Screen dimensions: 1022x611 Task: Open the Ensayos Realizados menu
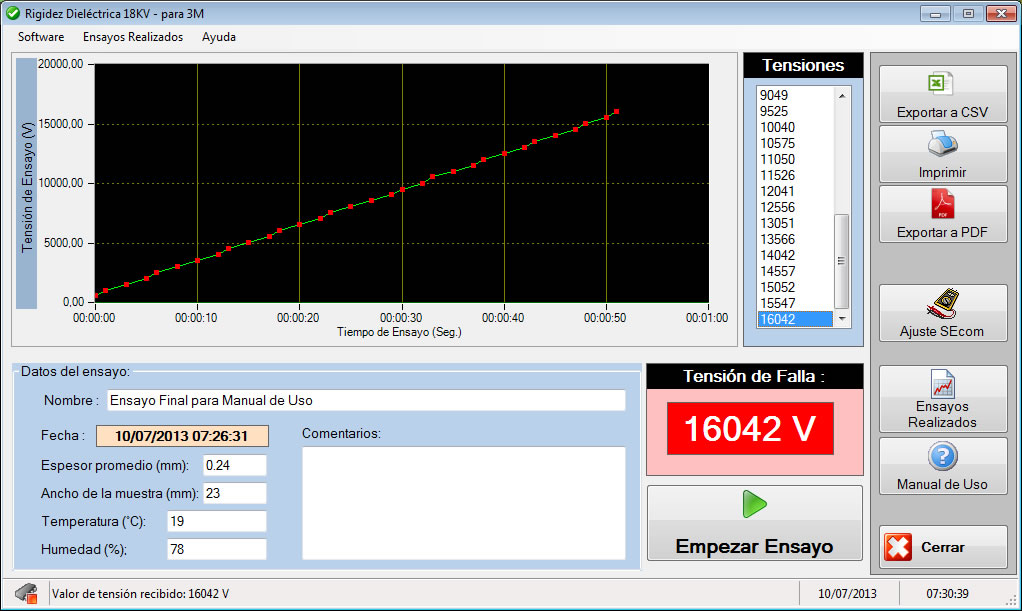point(133,37)
